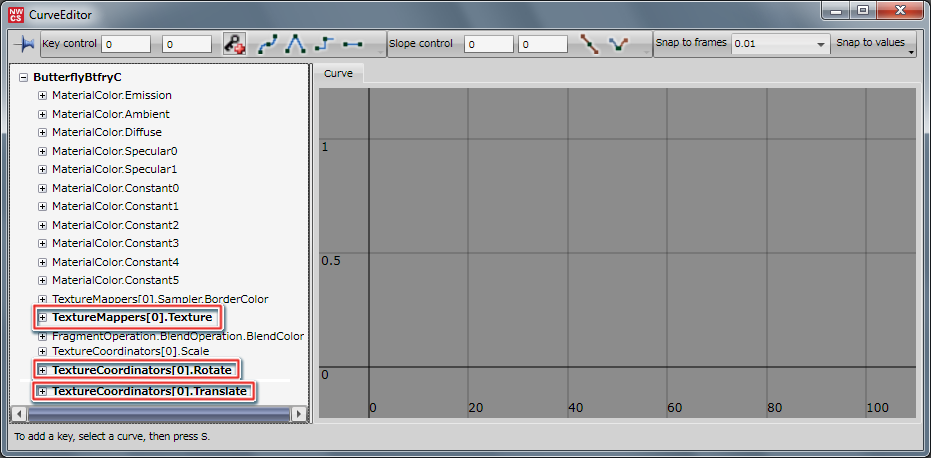This screenshot has width=931, height=458.
Task: Select the smooth curve interpolation icon
Action: tap(268, 44)
